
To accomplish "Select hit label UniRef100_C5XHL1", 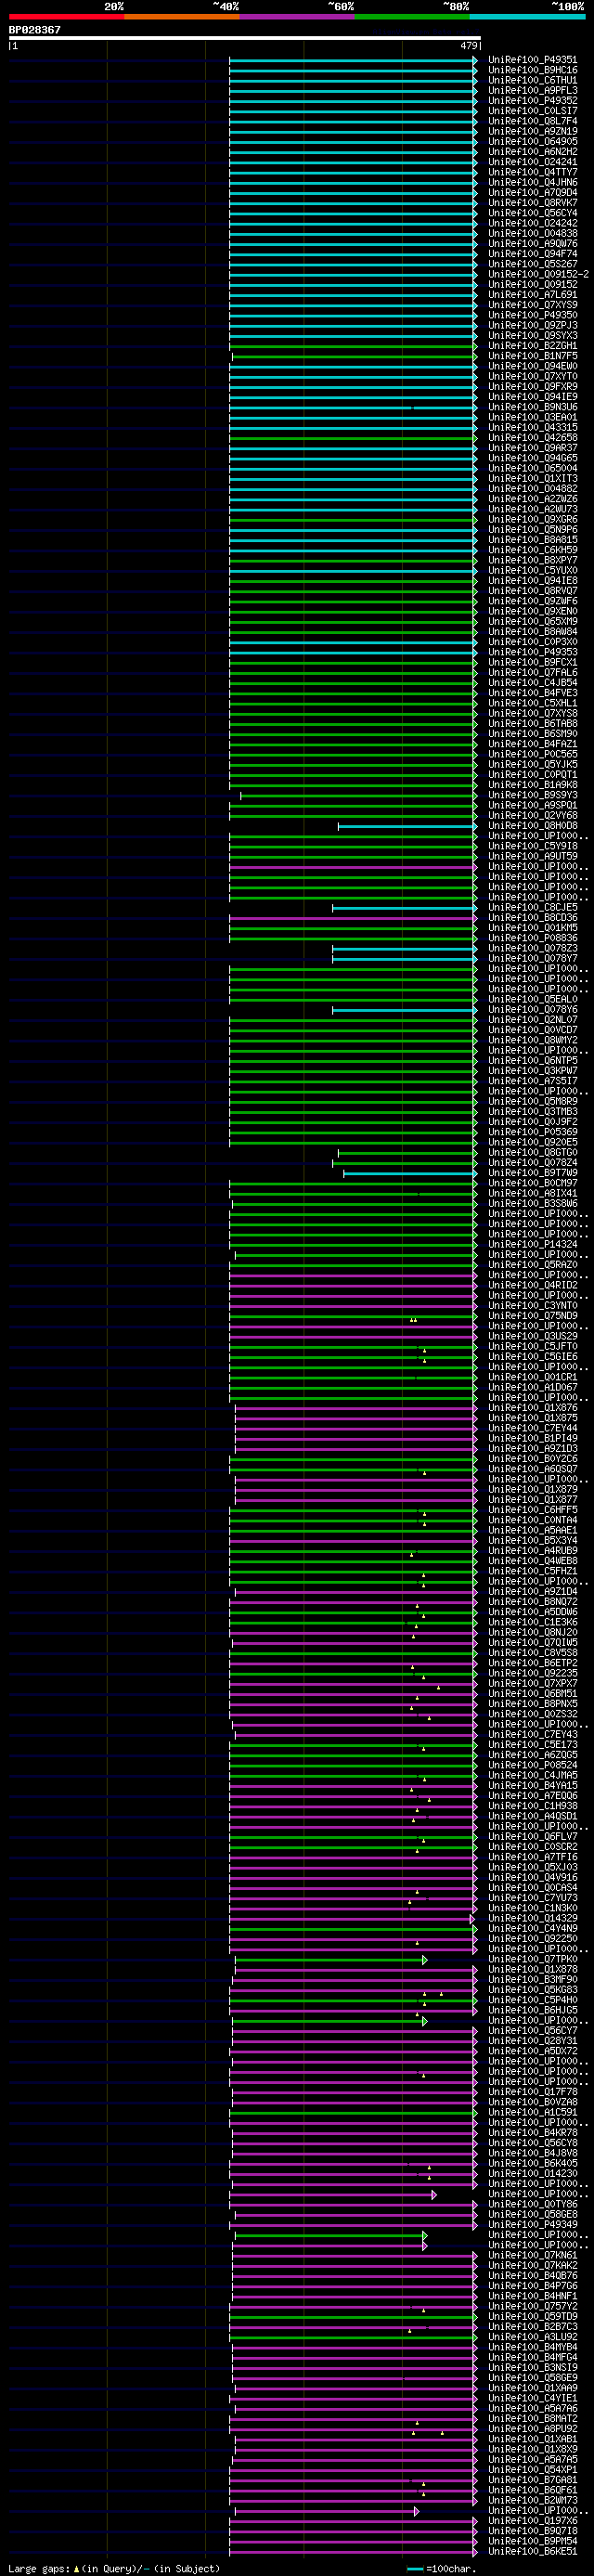I will coord(533,703).
